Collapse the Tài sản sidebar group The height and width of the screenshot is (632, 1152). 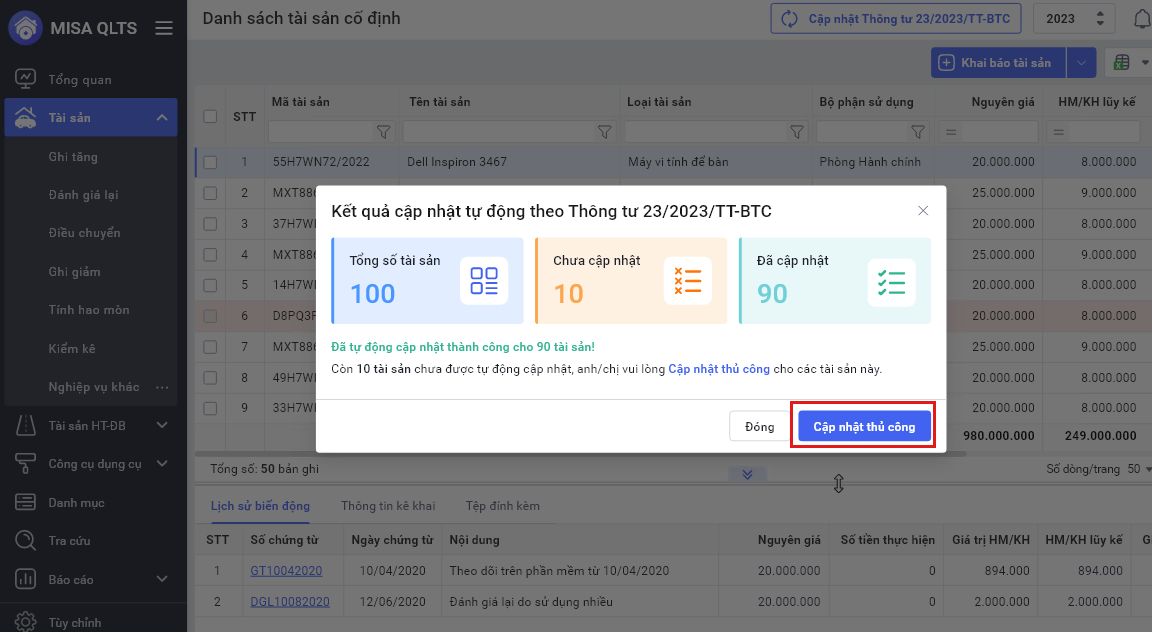[162, 118]
